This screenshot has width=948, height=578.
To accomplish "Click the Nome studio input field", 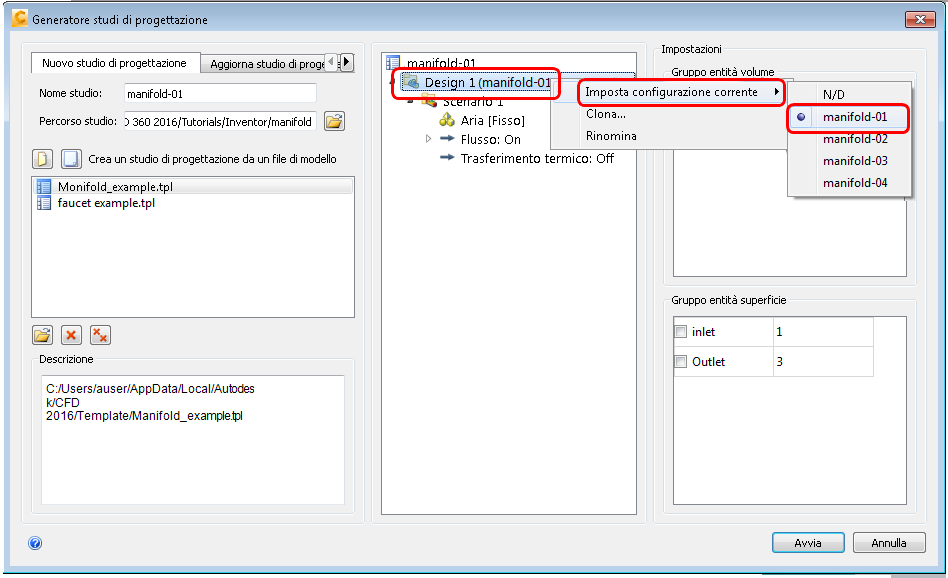I will pyautogui.click(x=220, y=94).
